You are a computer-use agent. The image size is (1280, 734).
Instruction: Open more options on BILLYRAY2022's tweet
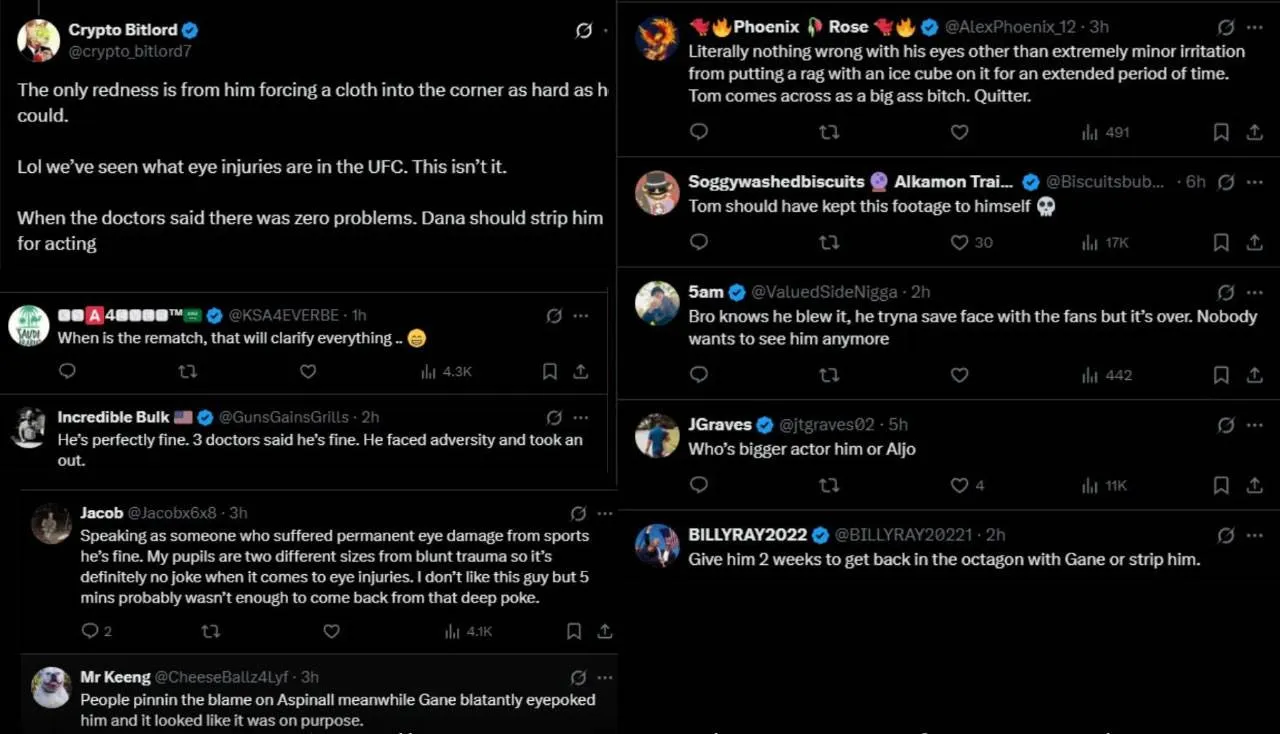point(1254,535)
